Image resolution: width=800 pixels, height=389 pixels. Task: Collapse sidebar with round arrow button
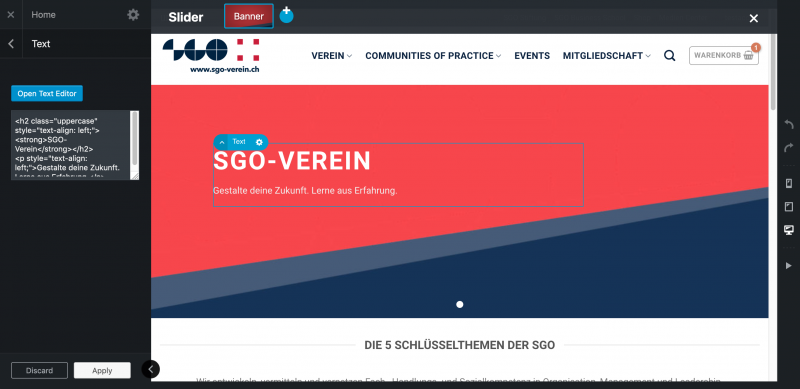click(151, 369)
